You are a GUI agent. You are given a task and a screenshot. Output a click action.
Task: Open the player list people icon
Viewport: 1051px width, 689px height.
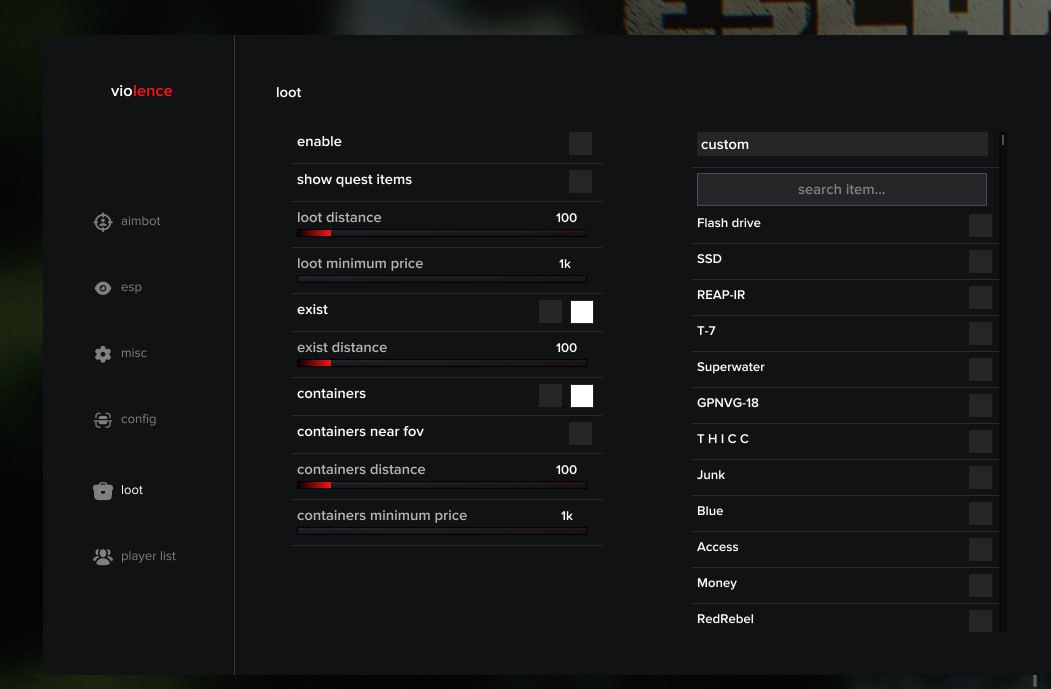coord(103,556)
